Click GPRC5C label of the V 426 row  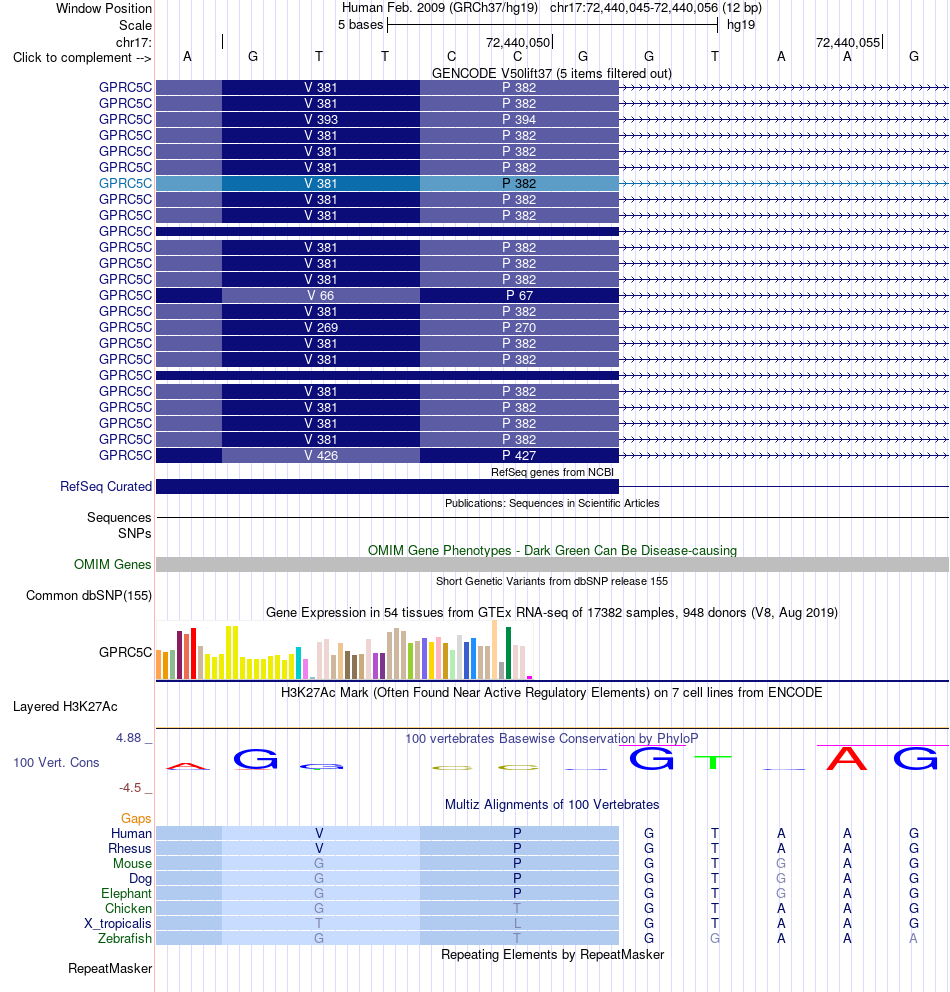(125, 455)
